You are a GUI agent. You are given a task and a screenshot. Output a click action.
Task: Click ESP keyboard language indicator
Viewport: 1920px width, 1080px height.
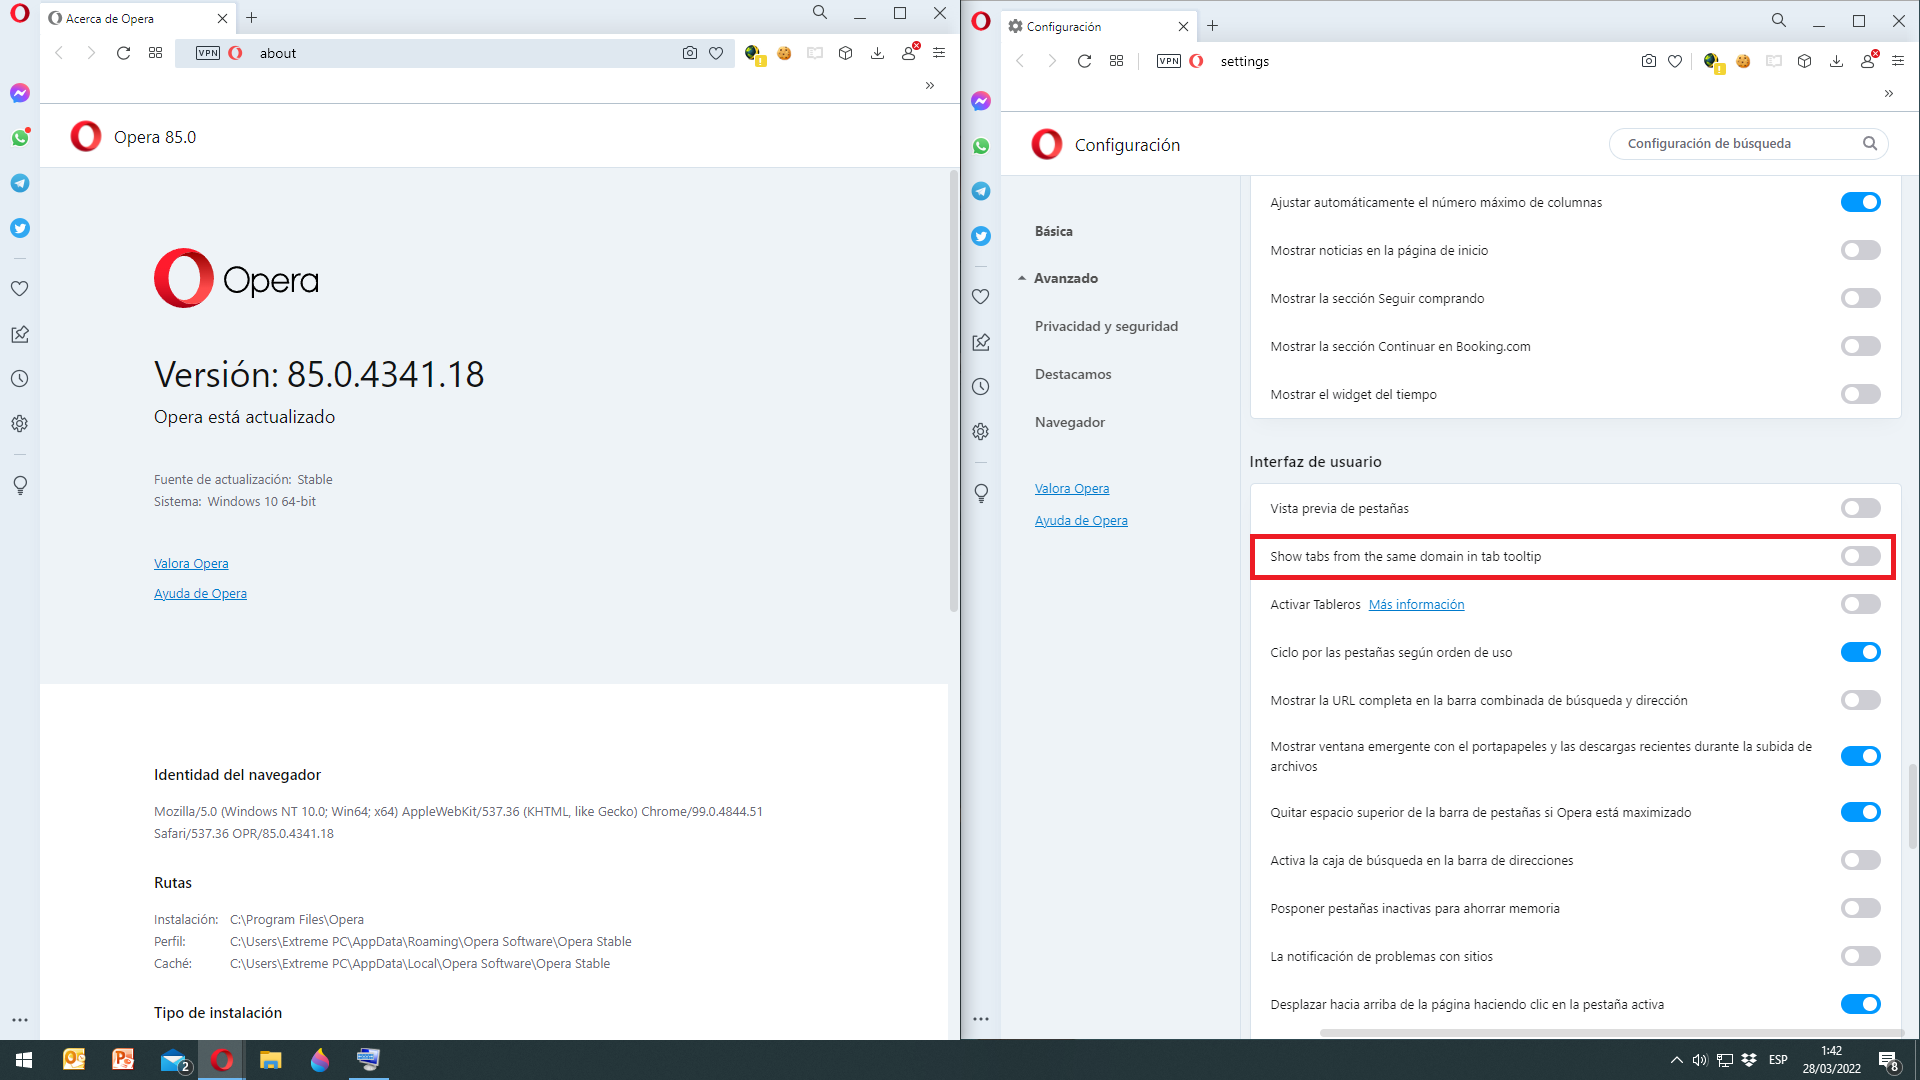coord(1778,1060)
